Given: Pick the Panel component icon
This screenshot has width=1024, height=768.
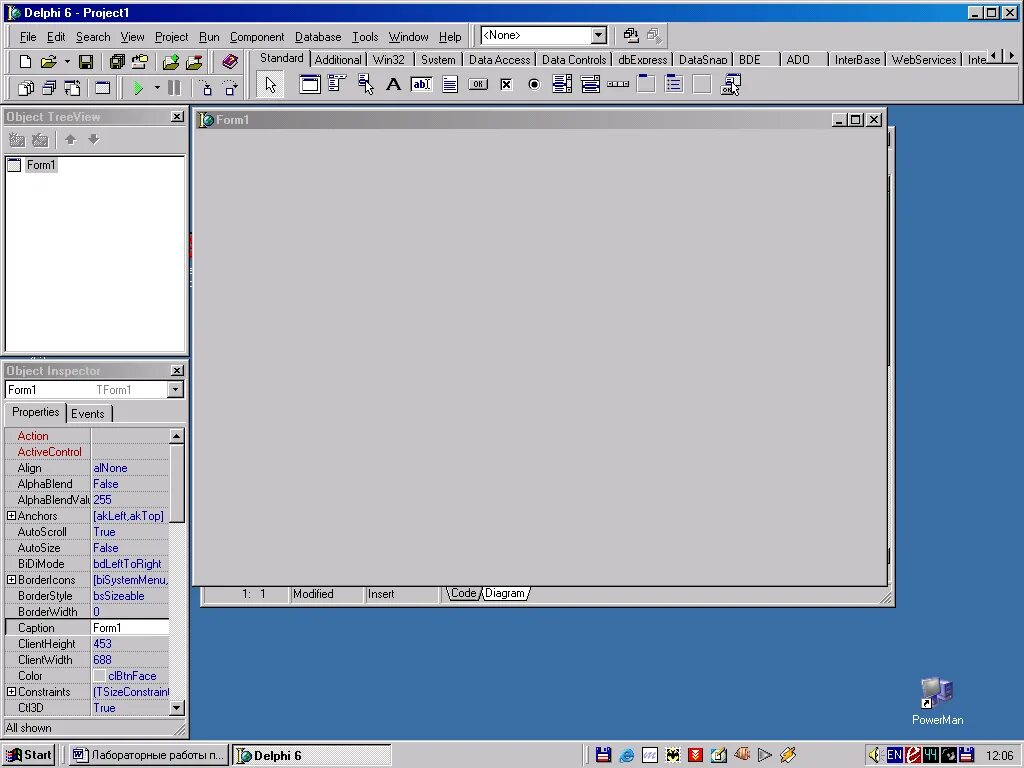Looking at the screenshot, I should click(702, 84).
